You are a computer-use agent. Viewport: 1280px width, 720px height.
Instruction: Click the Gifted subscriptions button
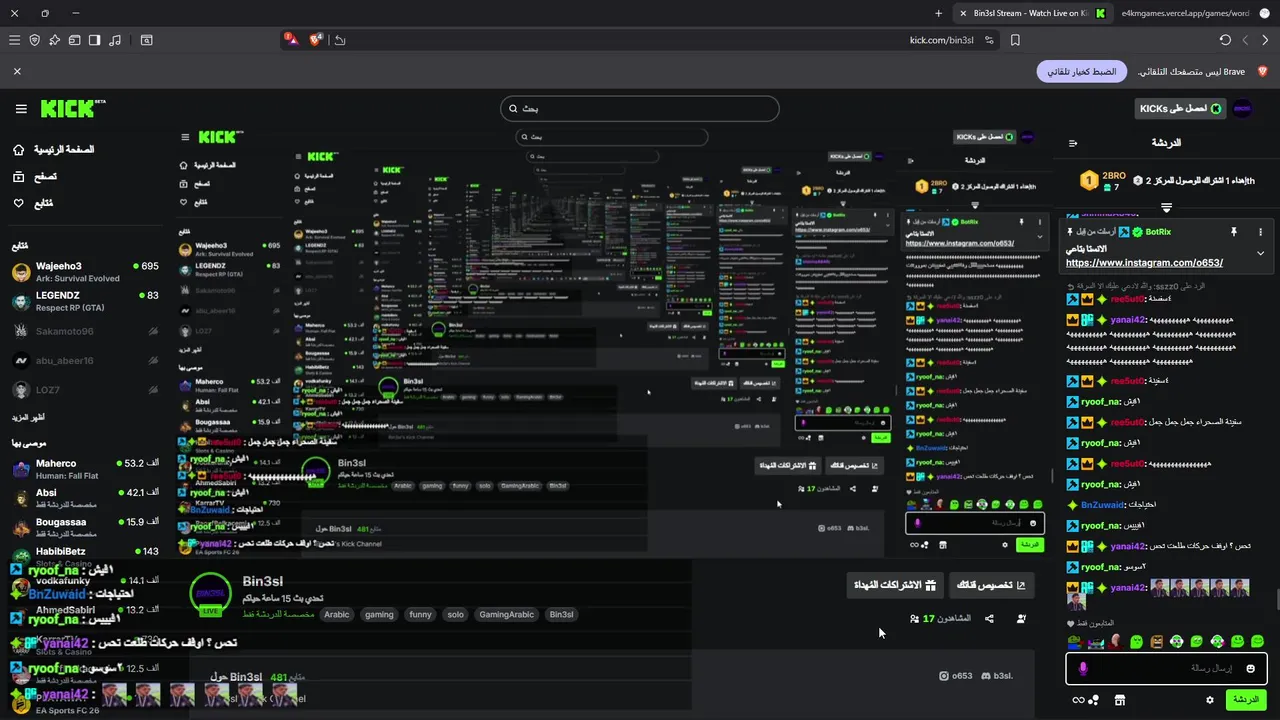[x=895, y=585]
